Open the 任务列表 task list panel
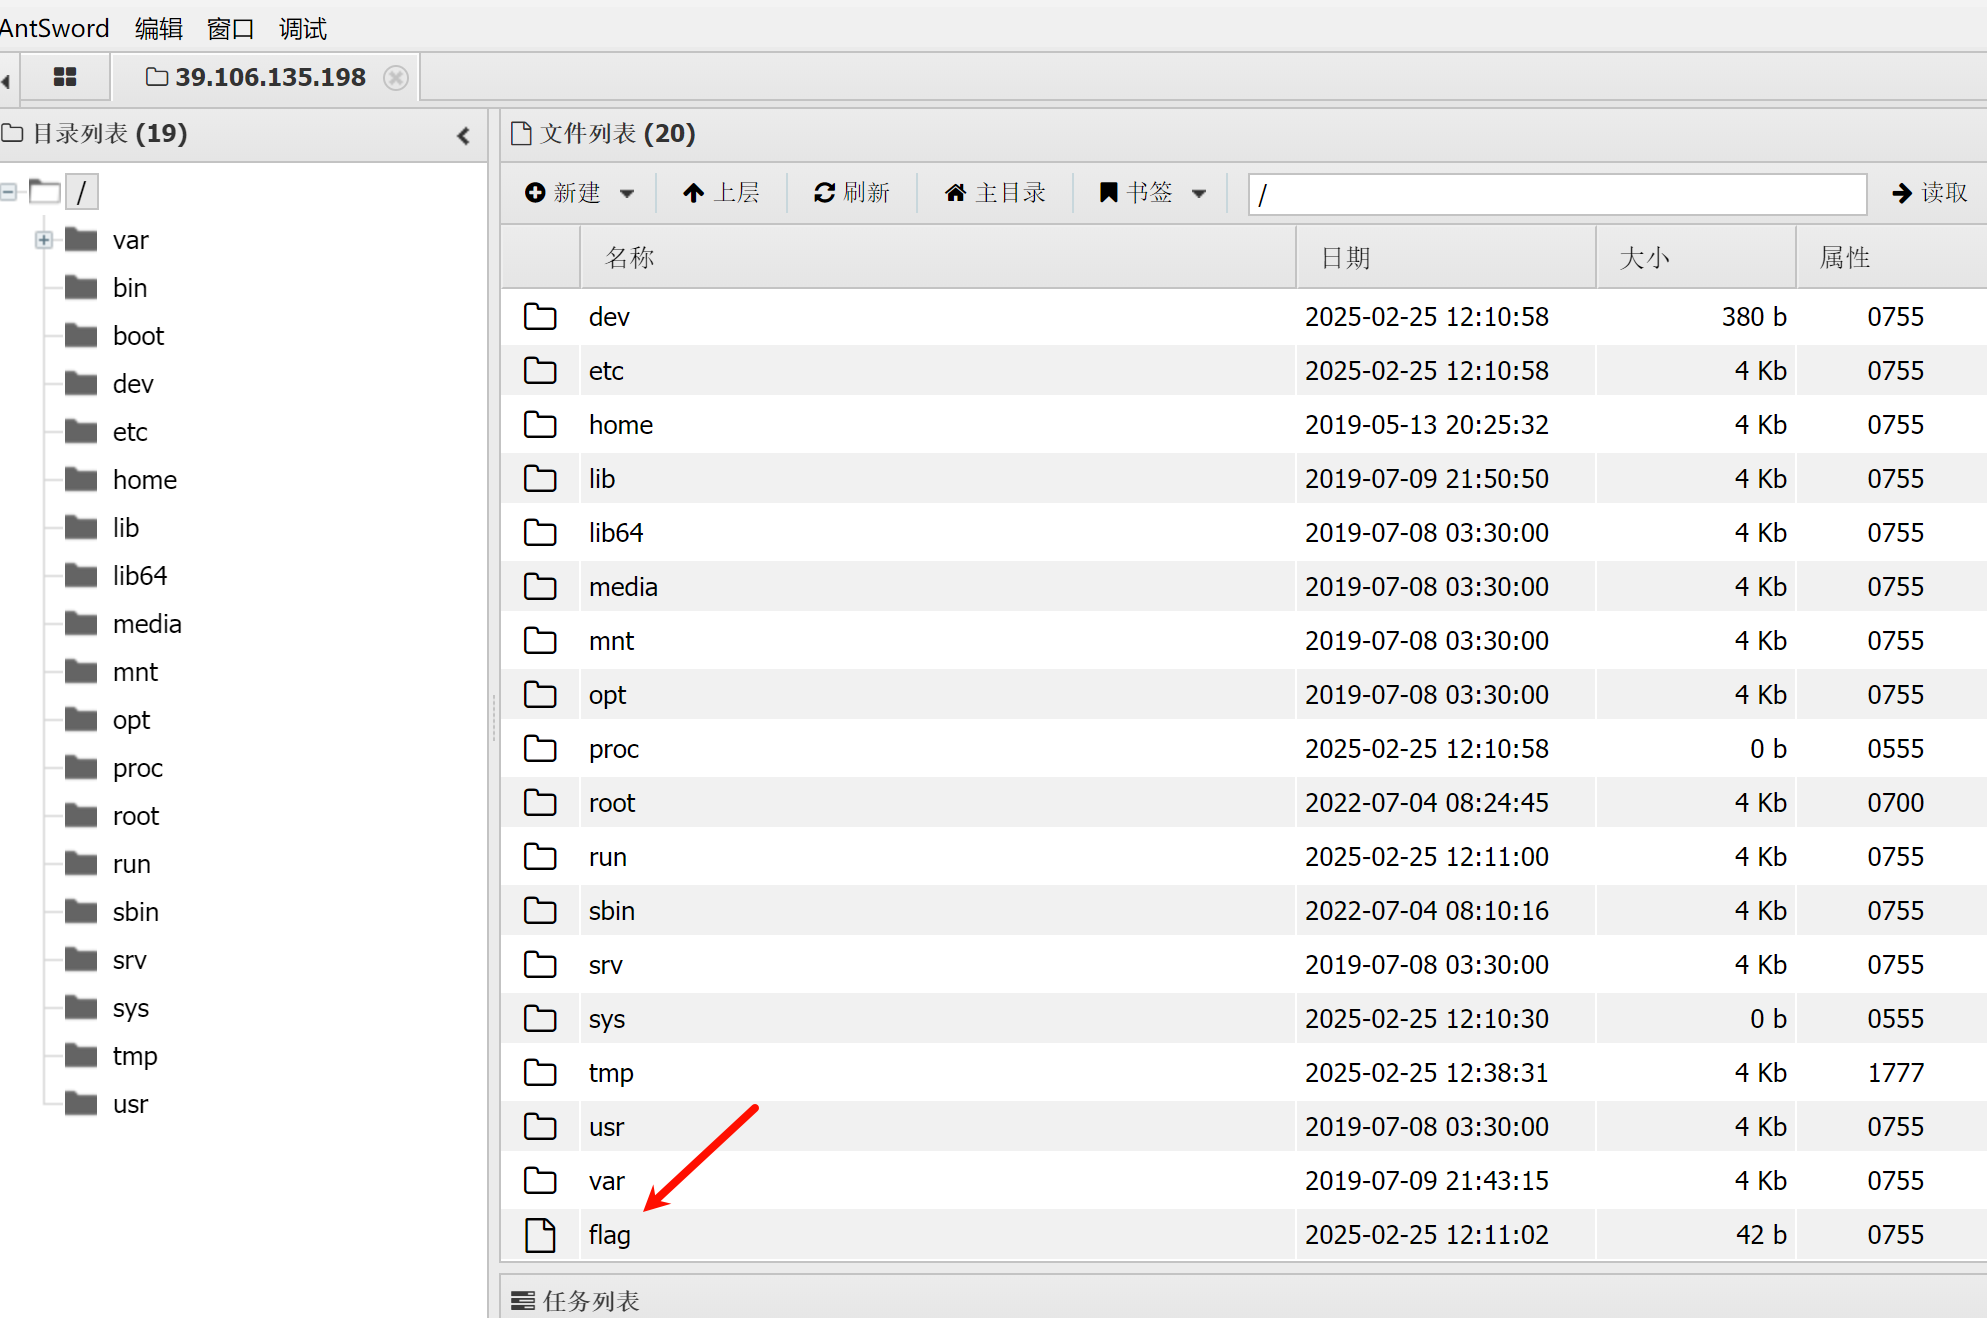Image resolution: width=1987 pixels, height=1318 pixels. click(x=575, y=1300)
